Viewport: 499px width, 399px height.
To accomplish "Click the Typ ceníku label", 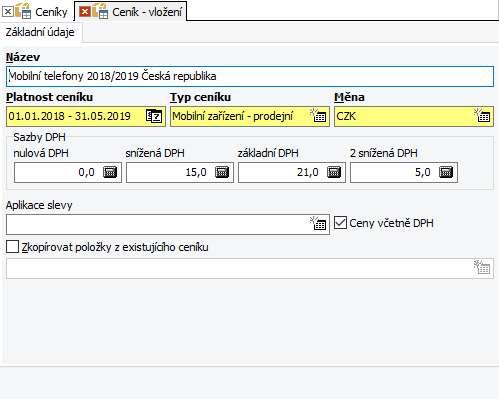I will pyautogui.click(x=200, y=97).
